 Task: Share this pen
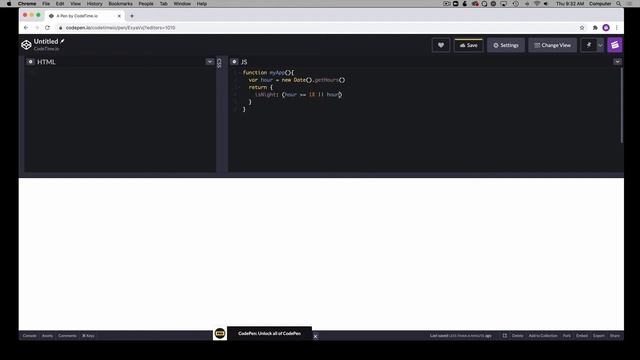(x=615, y=336)
